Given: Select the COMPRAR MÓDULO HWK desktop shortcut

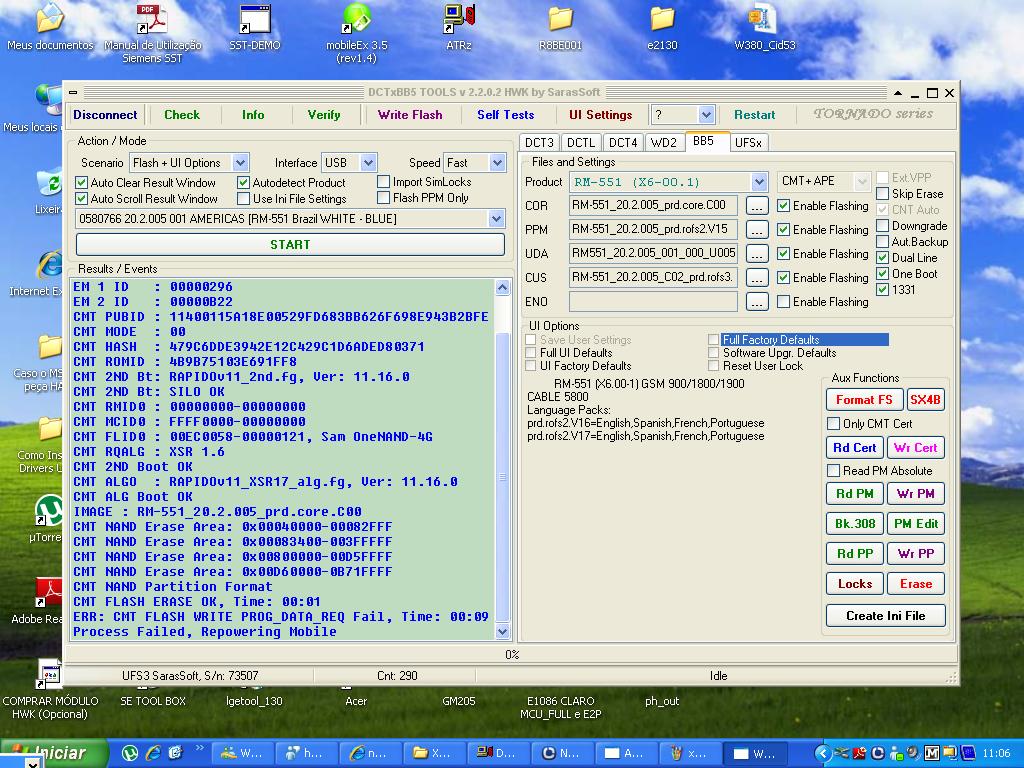Looking at the screenshot, I should [x=50, y=689].
